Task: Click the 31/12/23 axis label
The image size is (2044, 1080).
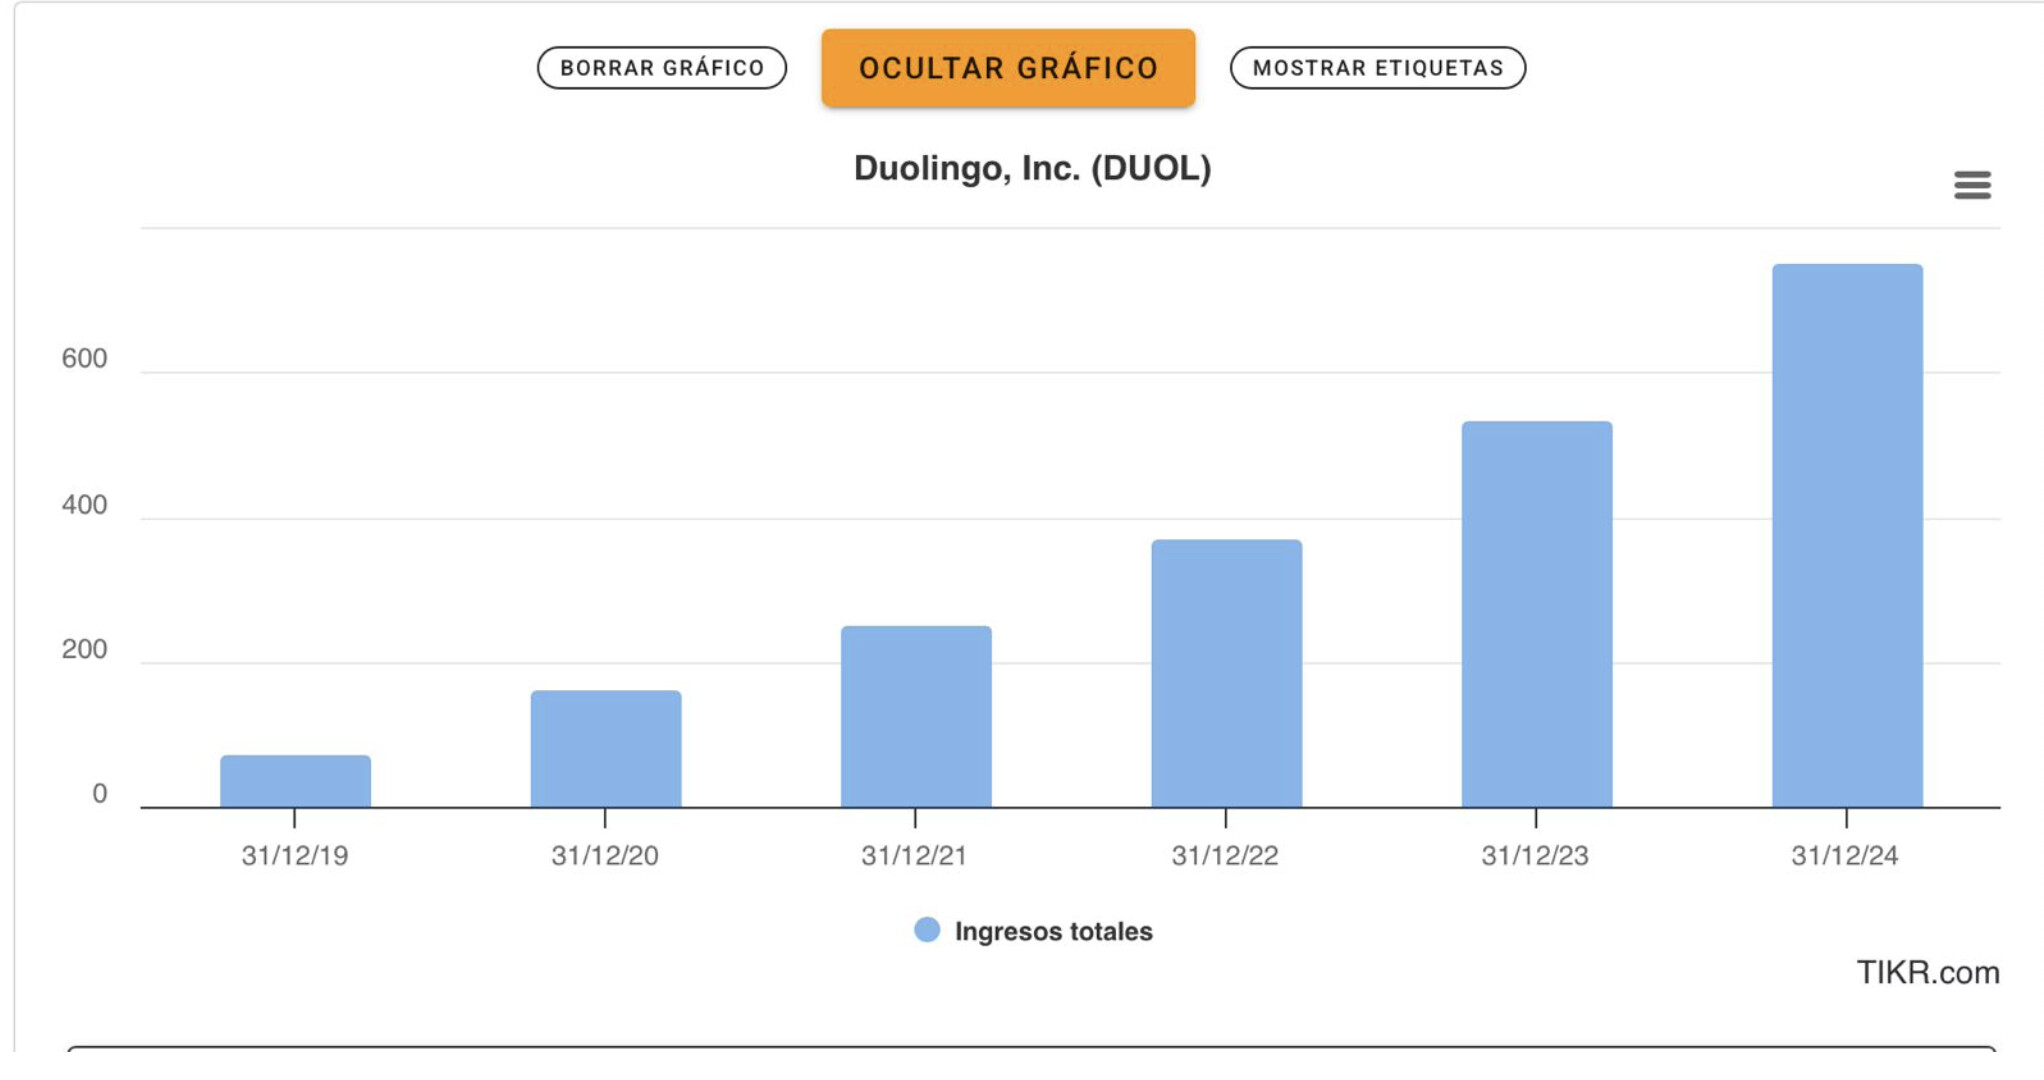Action: (x=1535, y=856)
